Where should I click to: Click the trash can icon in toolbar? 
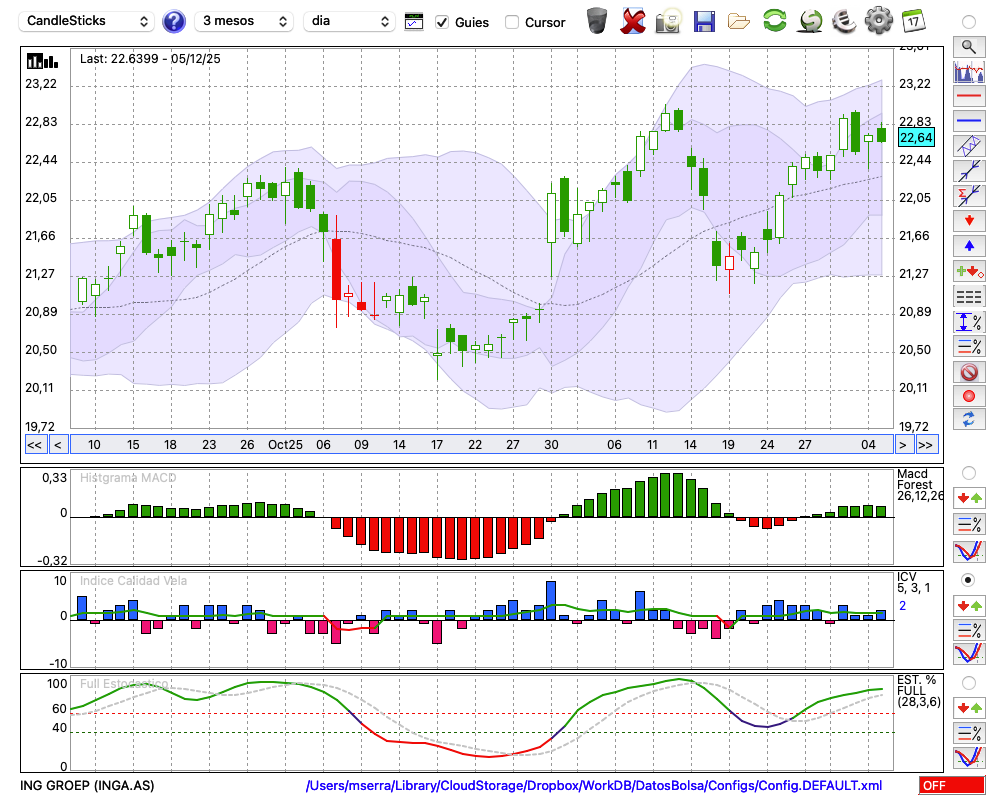pyautogui.click(x=597, y=20)
